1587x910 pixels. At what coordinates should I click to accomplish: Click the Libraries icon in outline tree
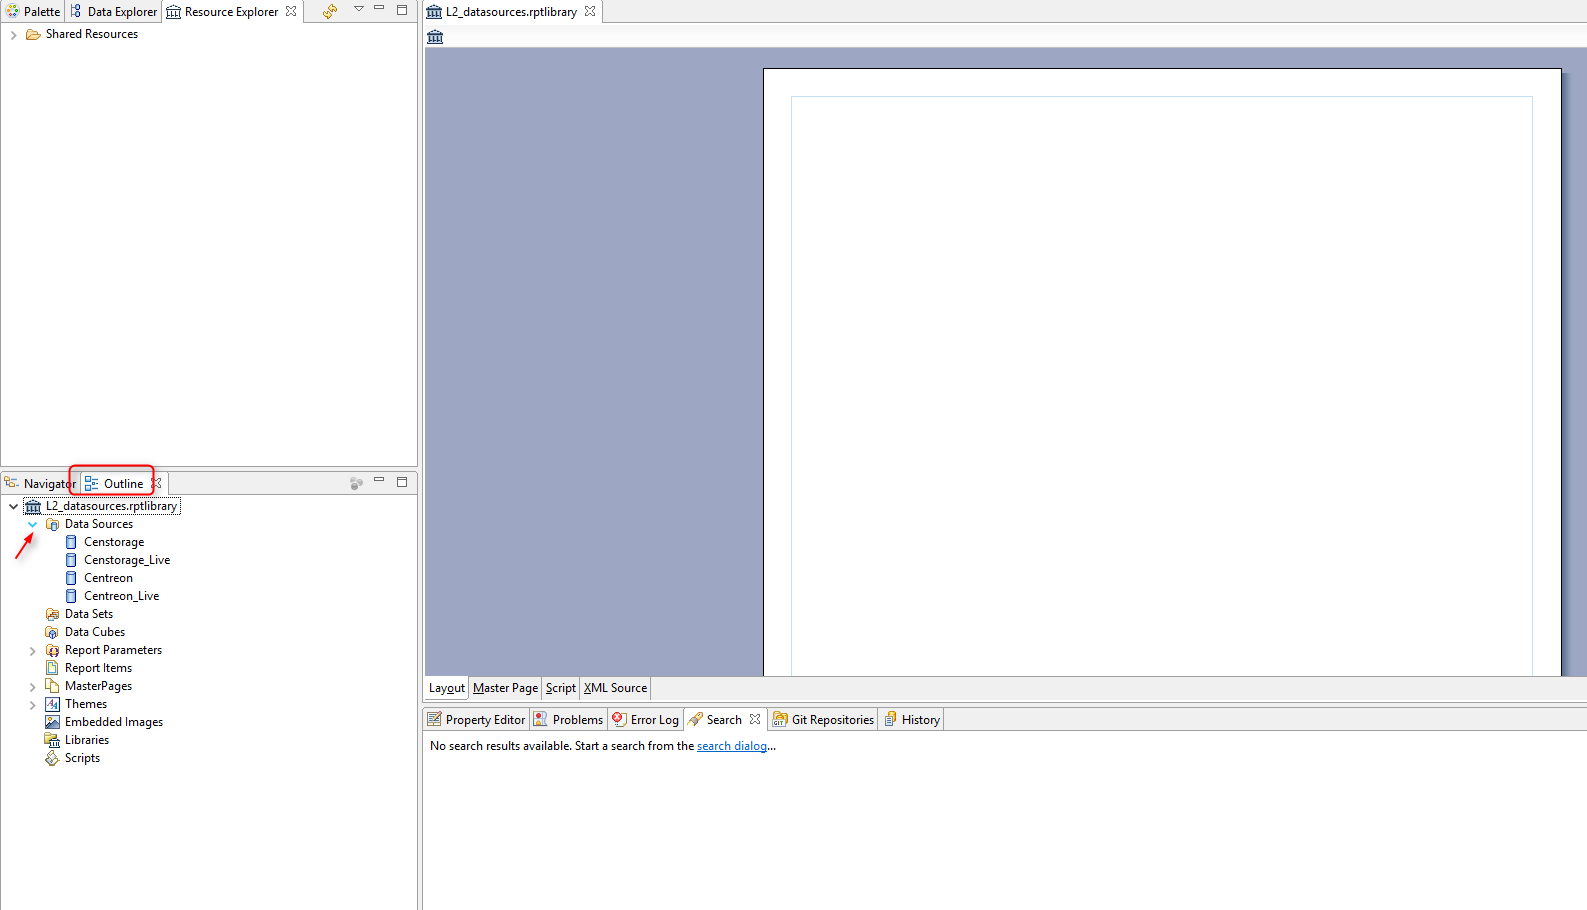52,740
